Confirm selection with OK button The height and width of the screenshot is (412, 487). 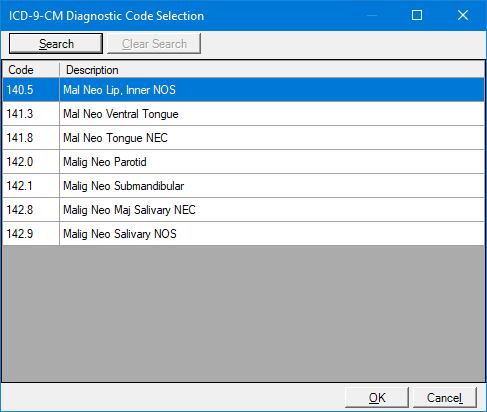tap(377, 397)
